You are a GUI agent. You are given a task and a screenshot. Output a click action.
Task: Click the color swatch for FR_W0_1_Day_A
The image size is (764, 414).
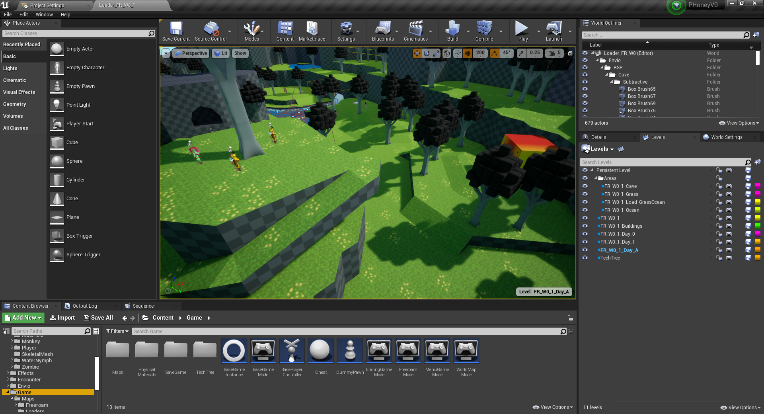758,250
